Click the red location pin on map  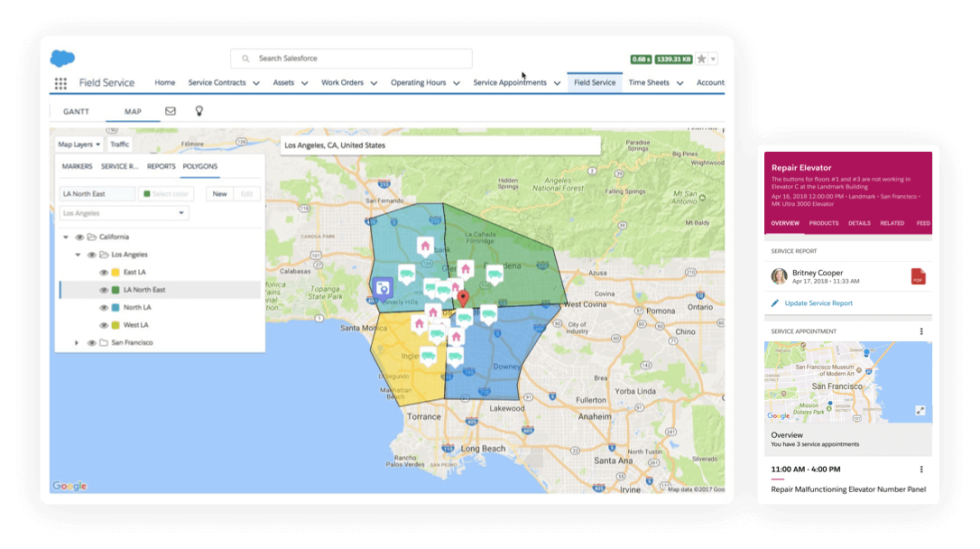(x=462, y=298)
